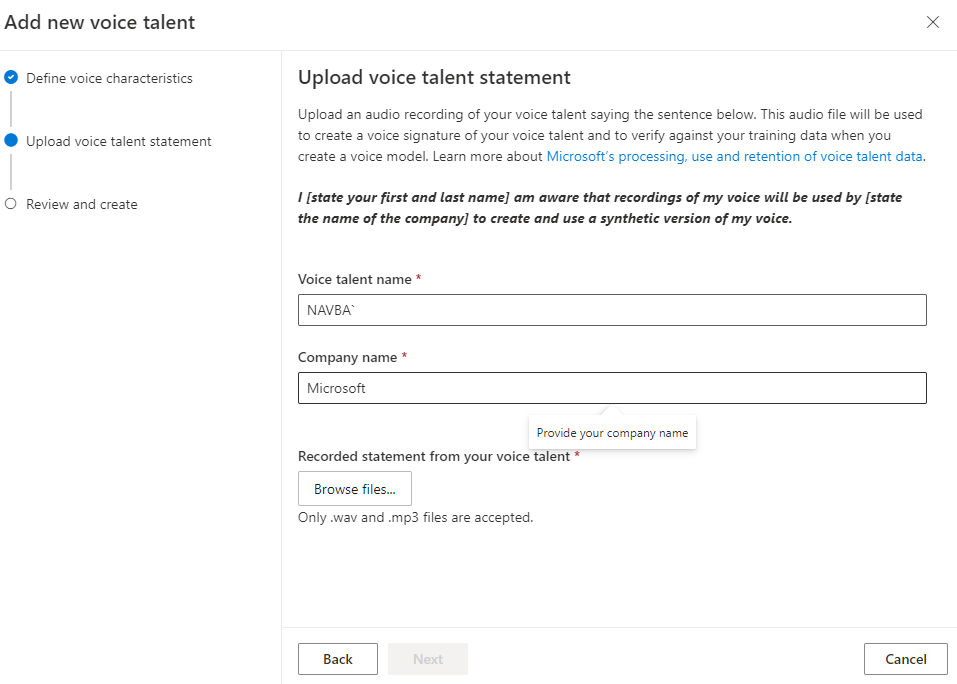Click the disabled Next button
Image resolution: width=957 pixels, height=684 pixels.
[x=427, y=658]
